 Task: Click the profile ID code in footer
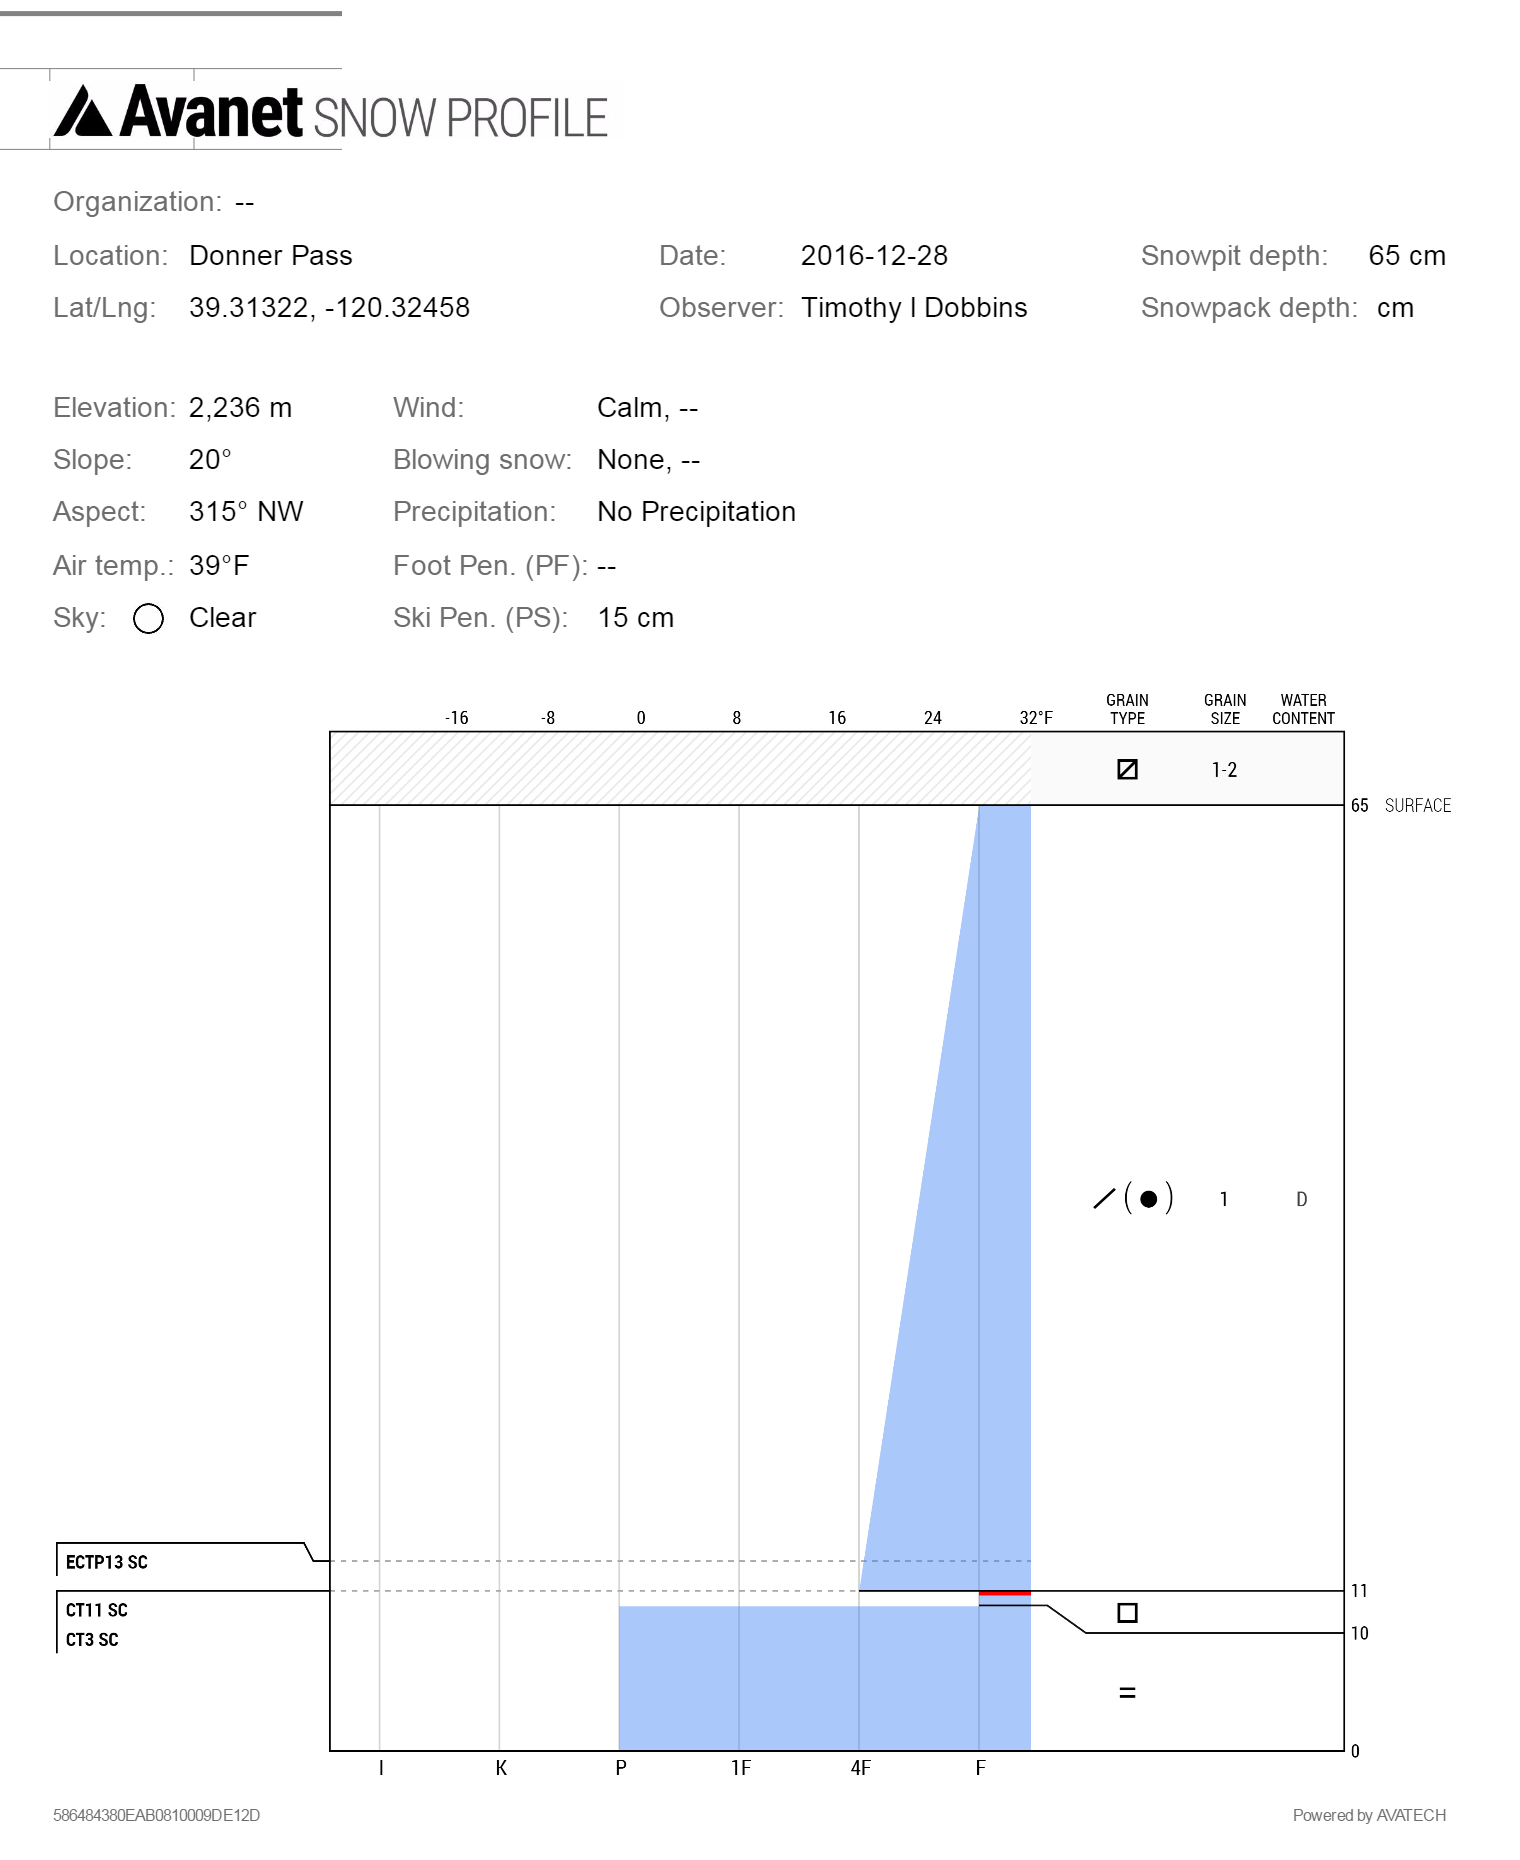156,1815
